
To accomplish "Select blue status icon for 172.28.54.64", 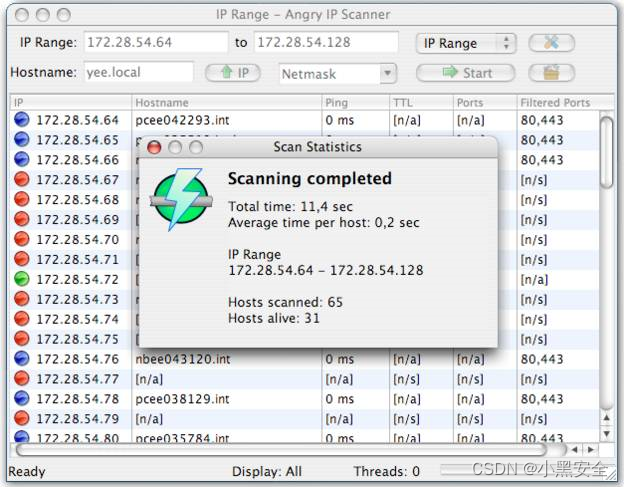I will coord(21,119).
